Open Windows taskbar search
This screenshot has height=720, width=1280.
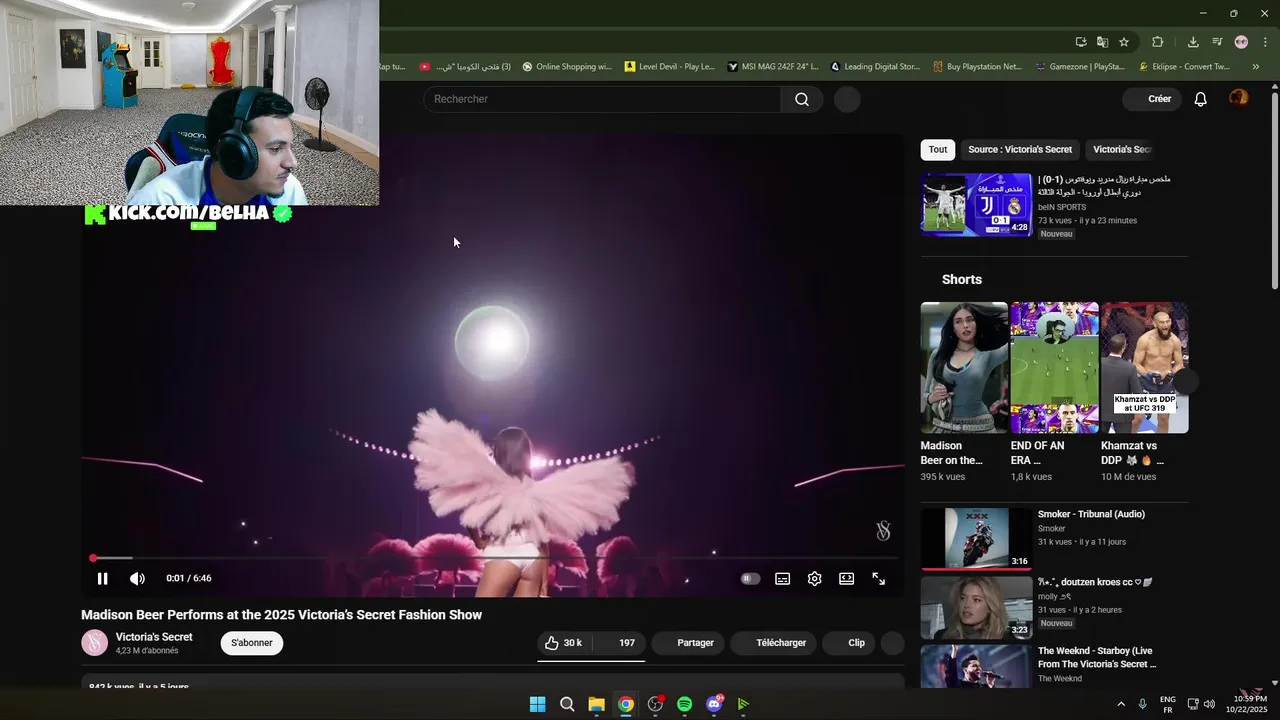click(x=567, y=704)
